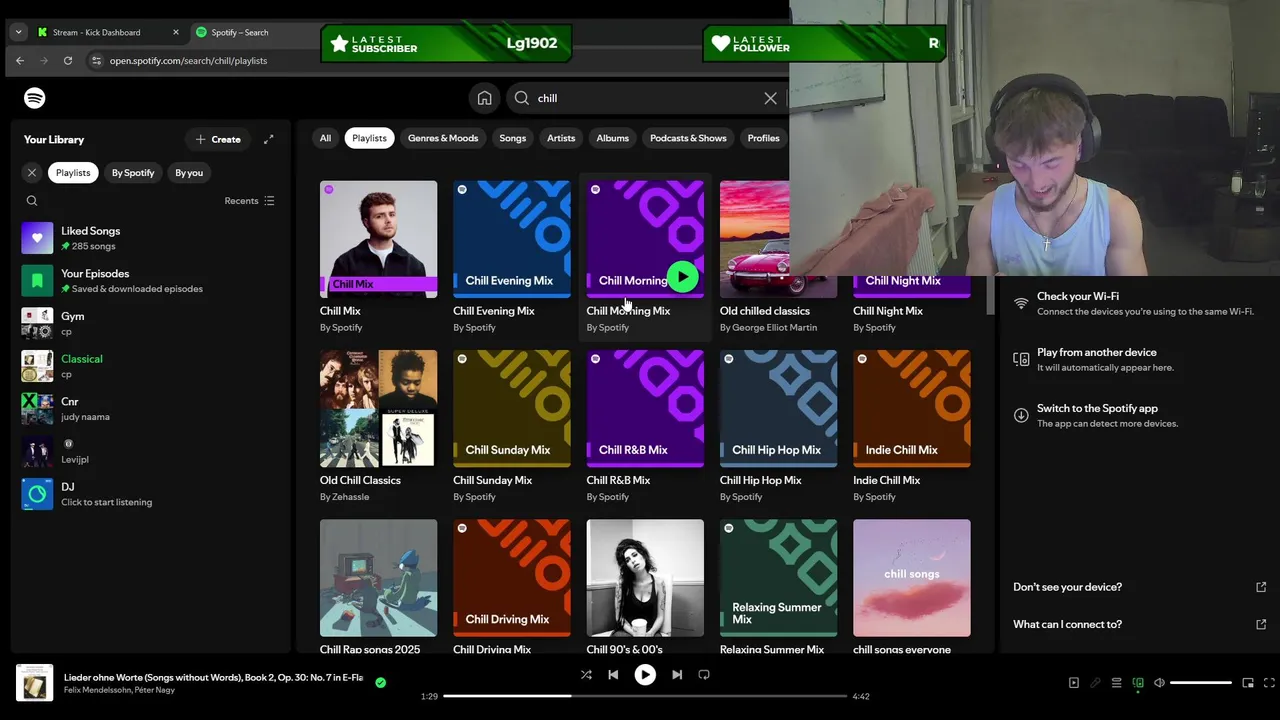1280x720 pixels.
Task: Filter library By you
Action: tap(189, 173)
